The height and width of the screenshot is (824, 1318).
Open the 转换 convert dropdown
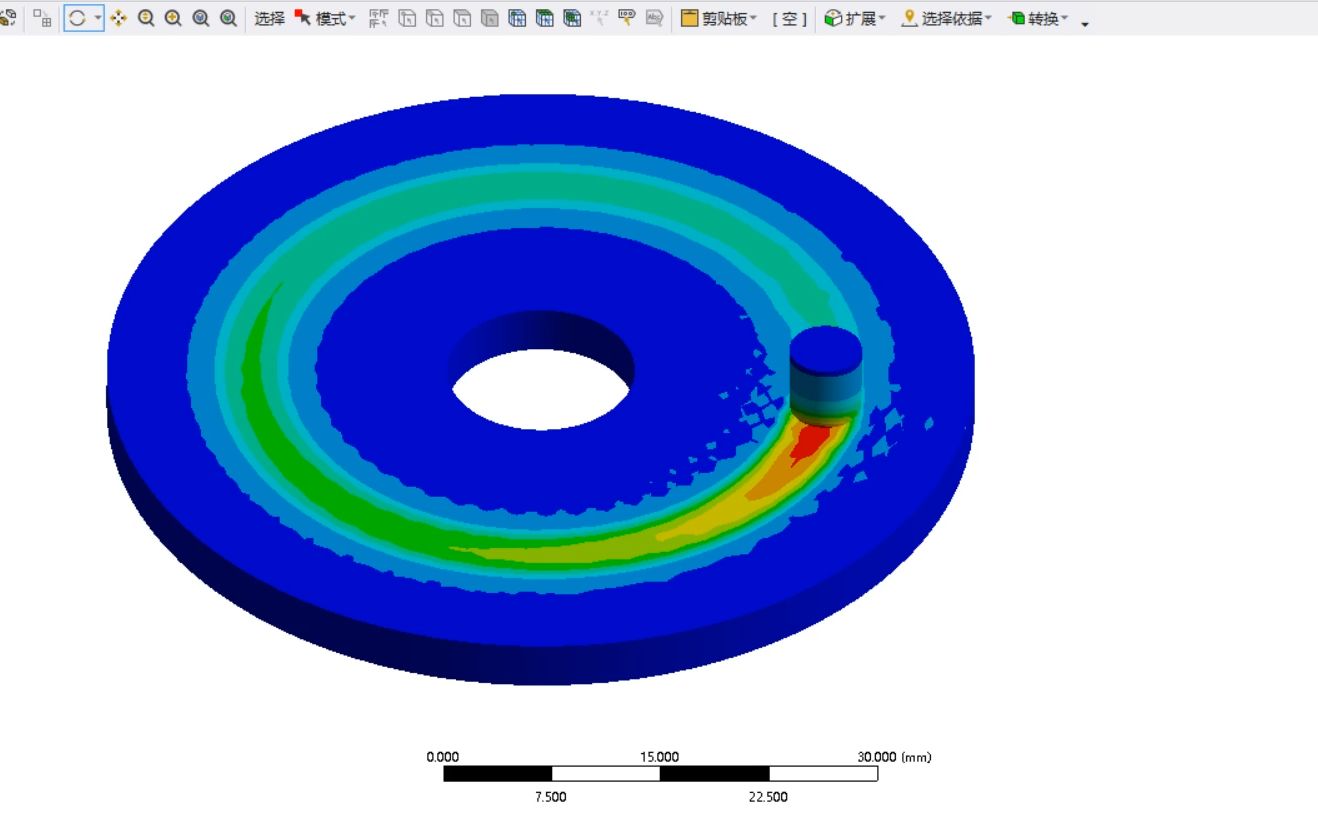coord(1039,18)
